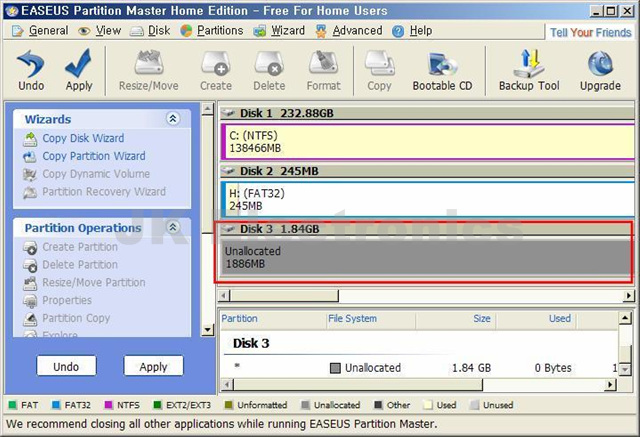The height and width of the screenshot is (437, 640).
Task: Select the C: (NTFS) partition block
Action: [x=427, y=142]
